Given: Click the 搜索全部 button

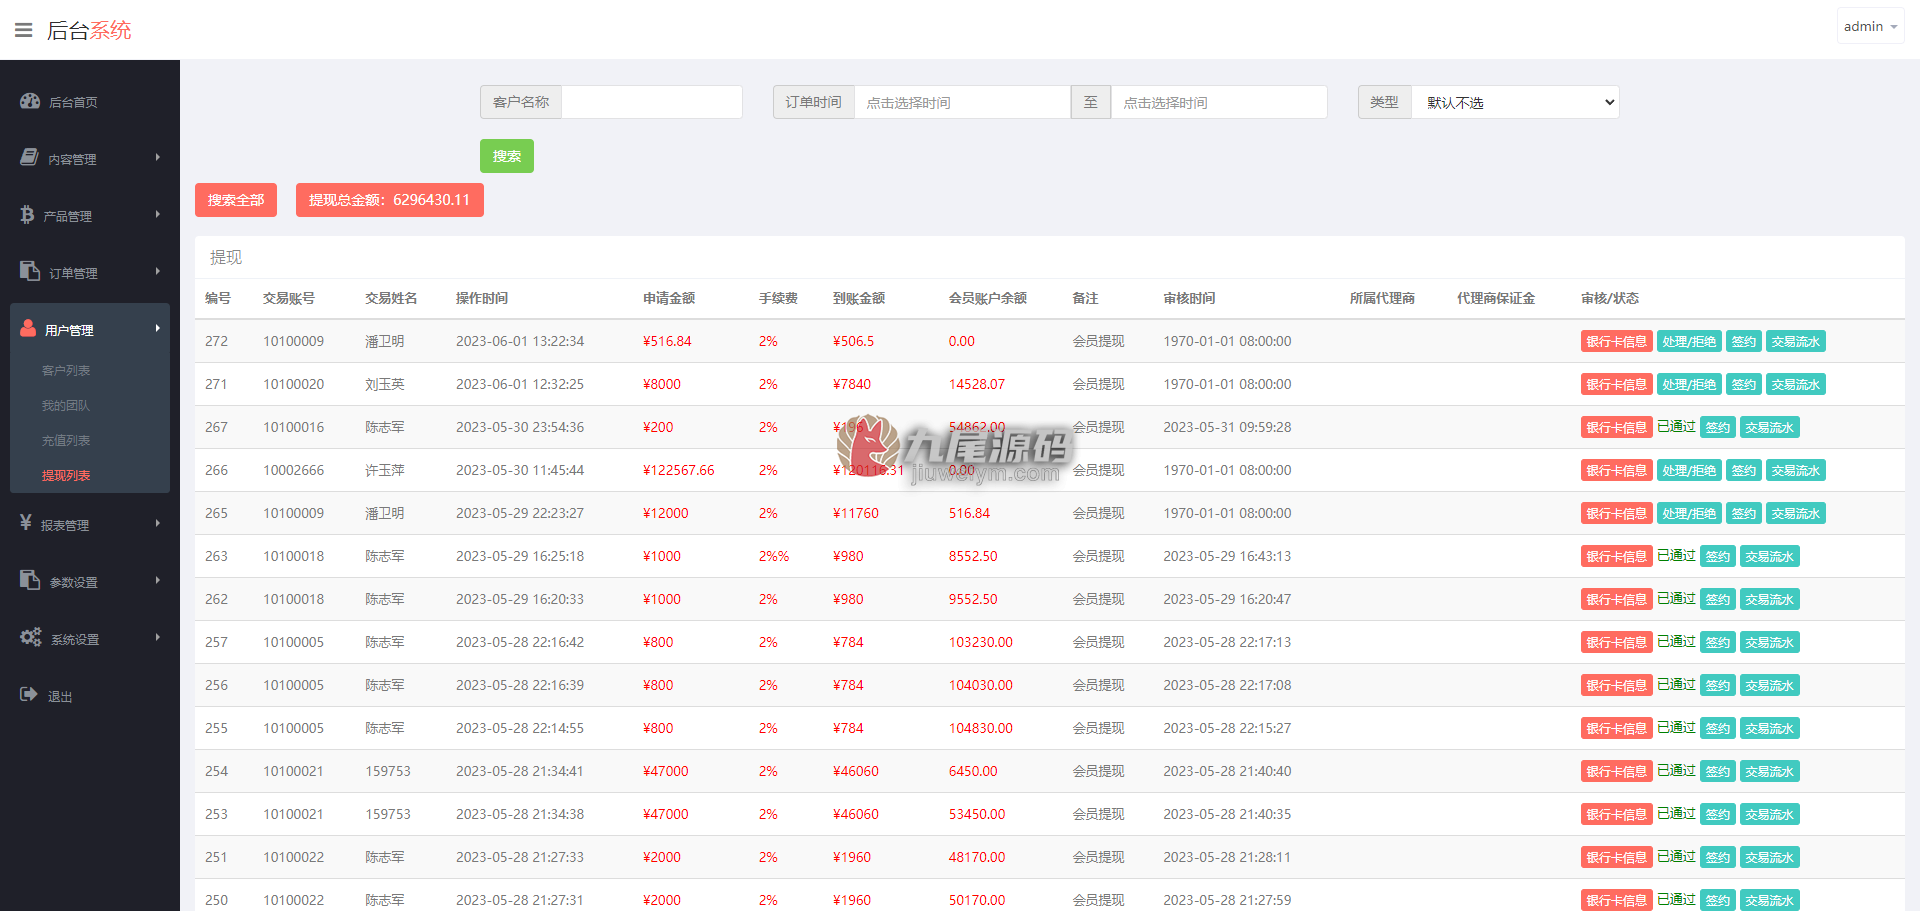Looking at the screenshot, I should (x=236, y=200).
